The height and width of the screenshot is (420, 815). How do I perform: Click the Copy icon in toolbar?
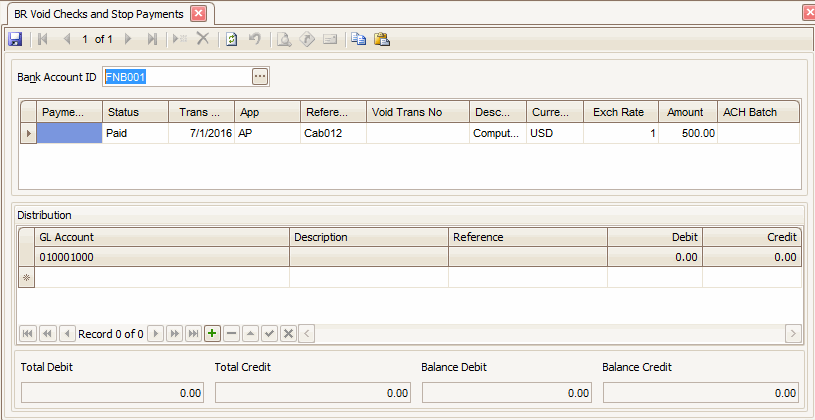359,39
